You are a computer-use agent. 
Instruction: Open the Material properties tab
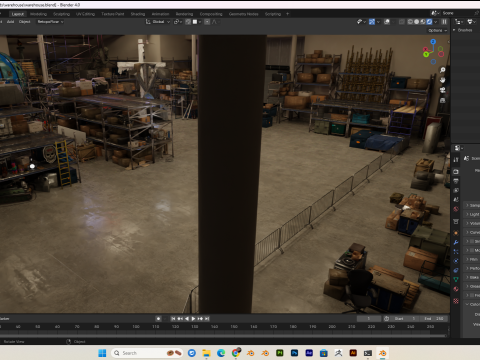pos(456,289)
